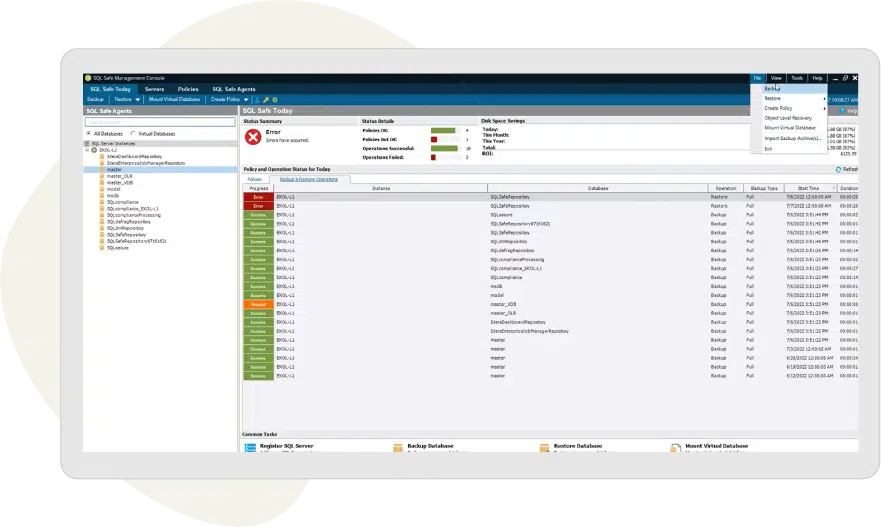Screen dimensions: 881x527
Task: Click the Policies OK green progress bar
Action: tap(443, 130)
